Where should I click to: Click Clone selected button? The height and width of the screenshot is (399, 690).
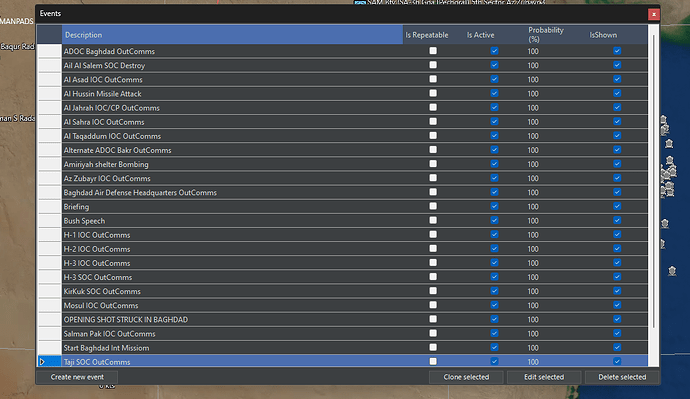tap(466, 377)
